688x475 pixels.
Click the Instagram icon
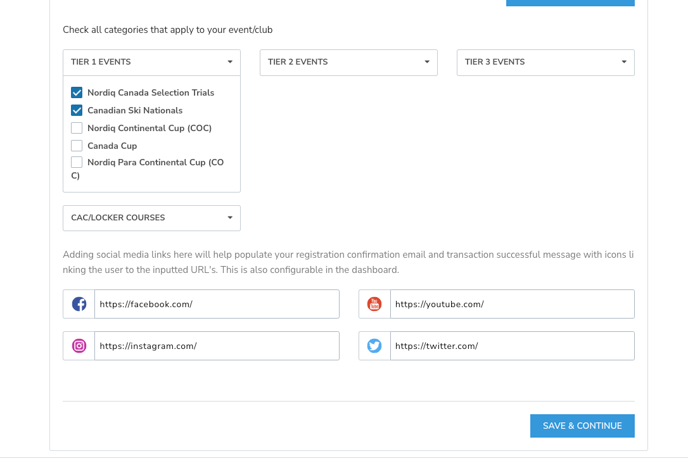pos(79,346)
